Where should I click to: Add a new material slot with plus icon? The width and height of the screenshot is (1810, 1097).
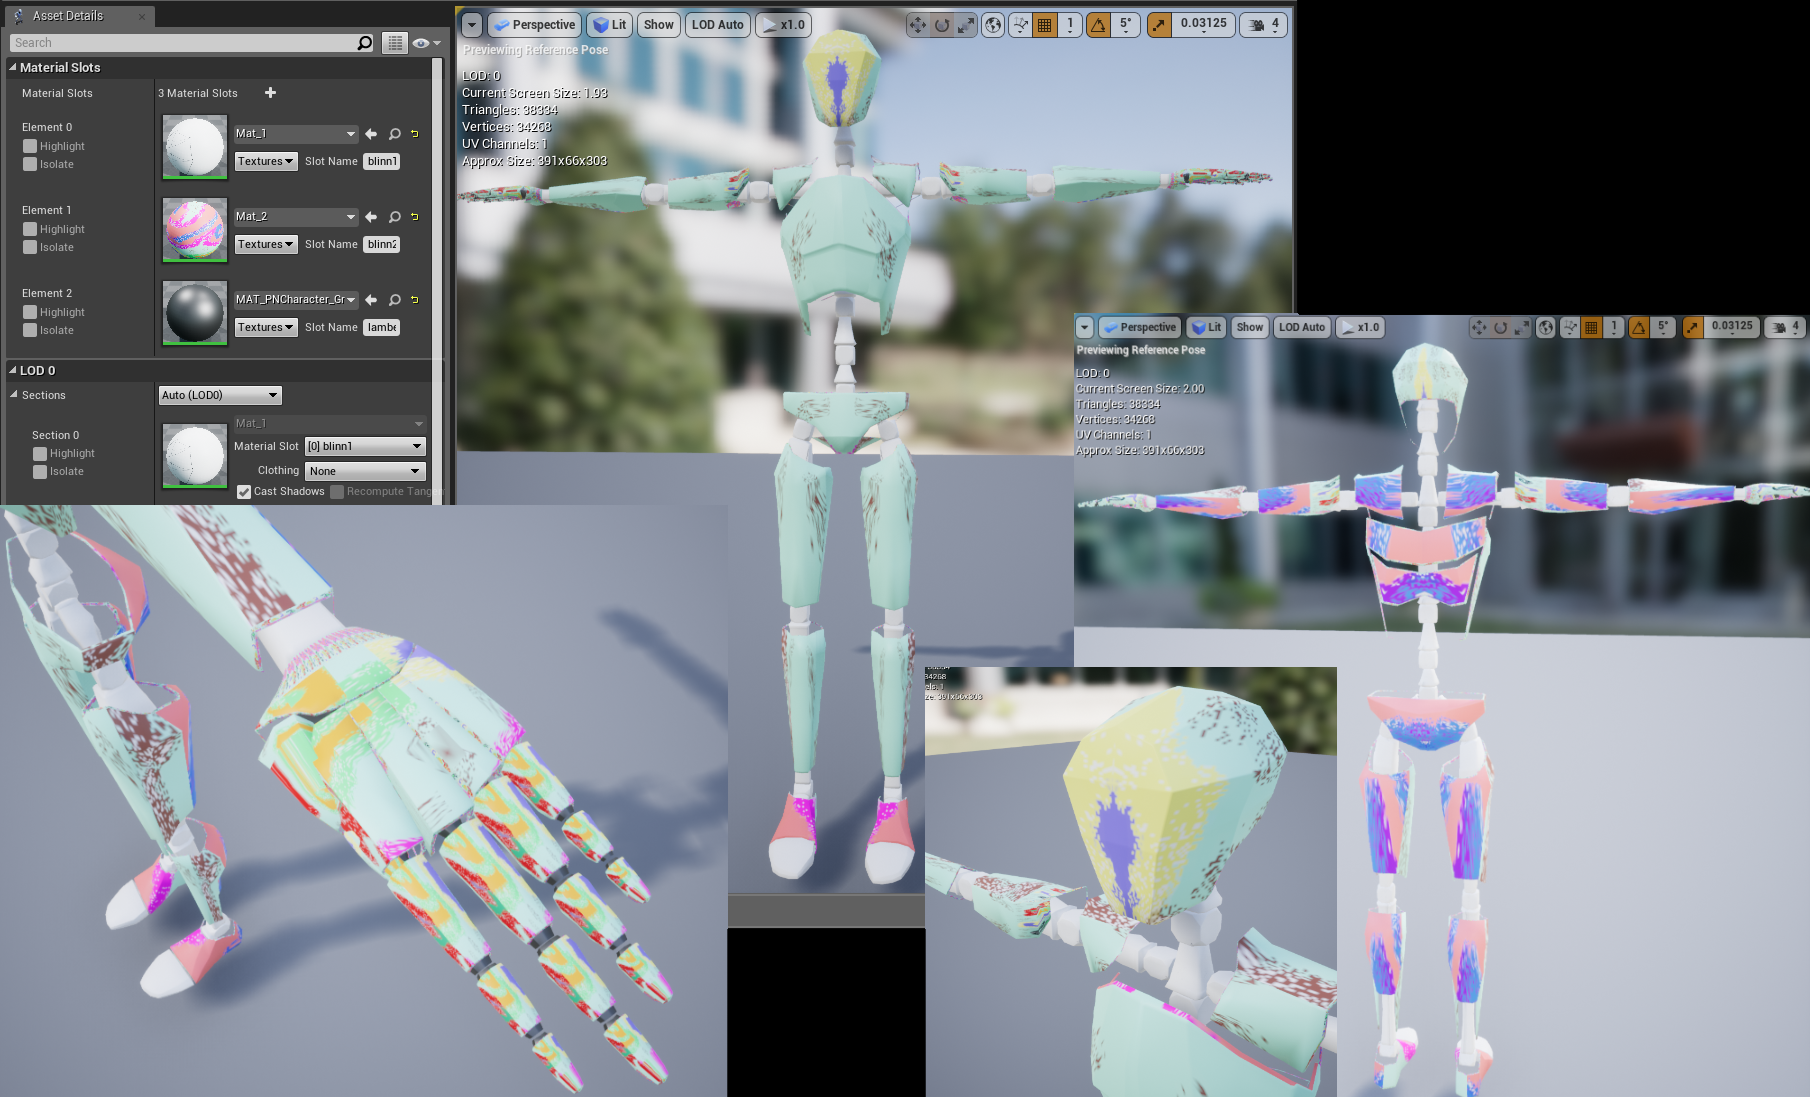pyautogui.click(x=270, y=93)
